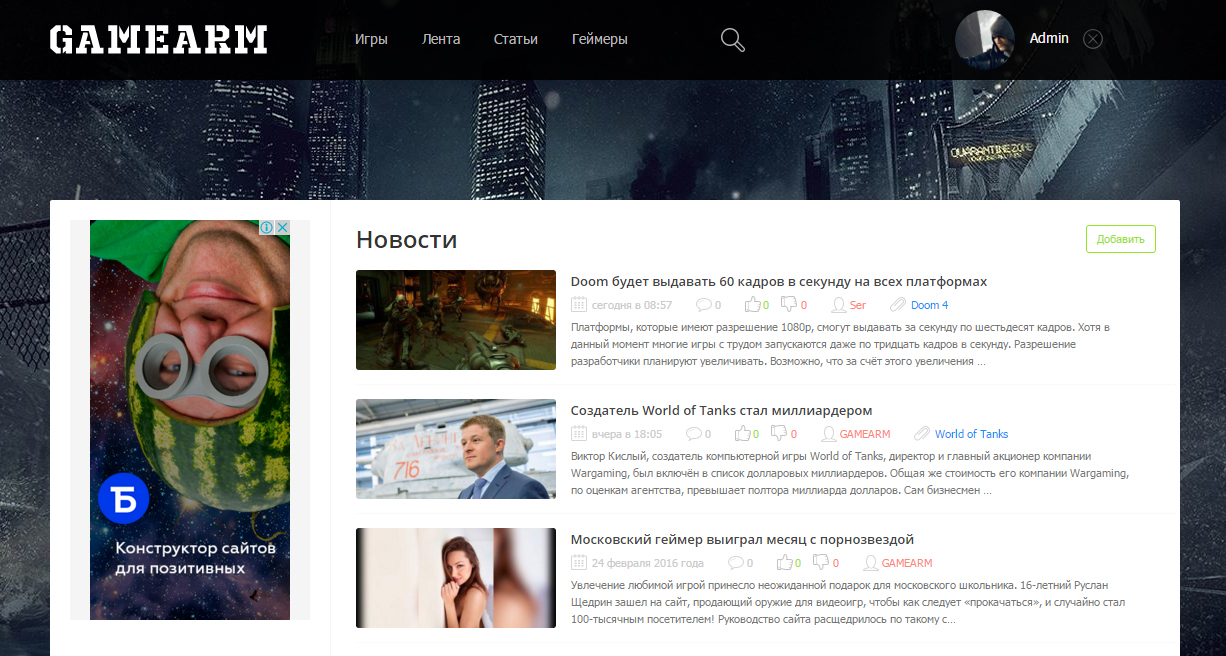Click thumbs-up icon on Doom article

click(752, 305)
